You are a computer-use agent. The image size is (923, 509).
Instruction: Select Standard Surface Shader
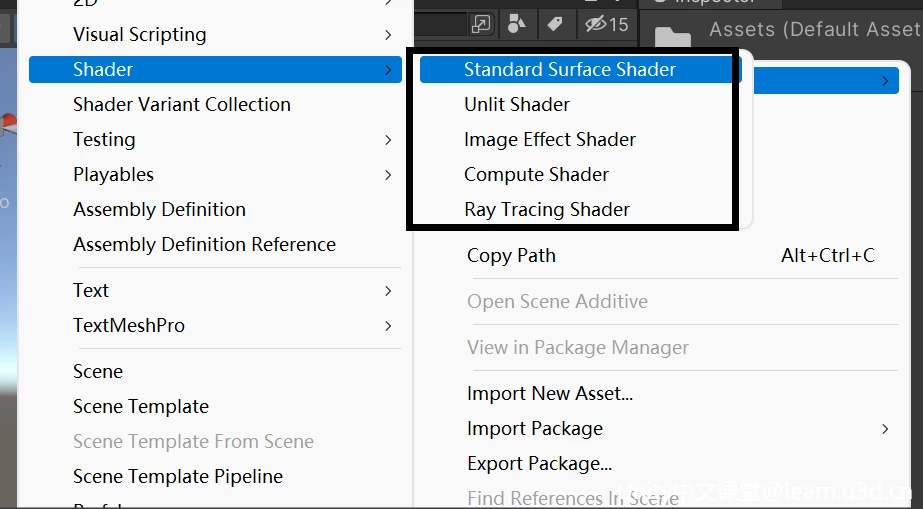tap(570, 70)
